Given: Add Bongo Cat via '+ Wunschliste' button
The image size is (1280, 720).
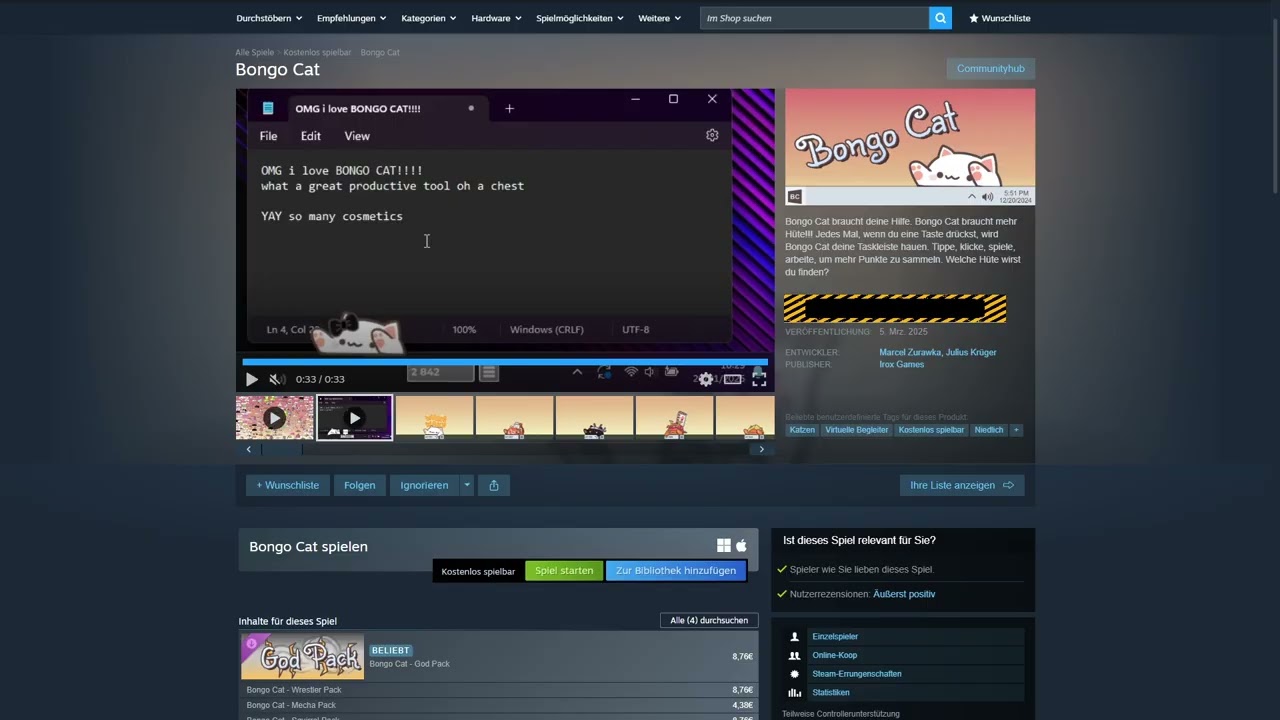Looking at the screenshot, I should (x=288, y=485).
